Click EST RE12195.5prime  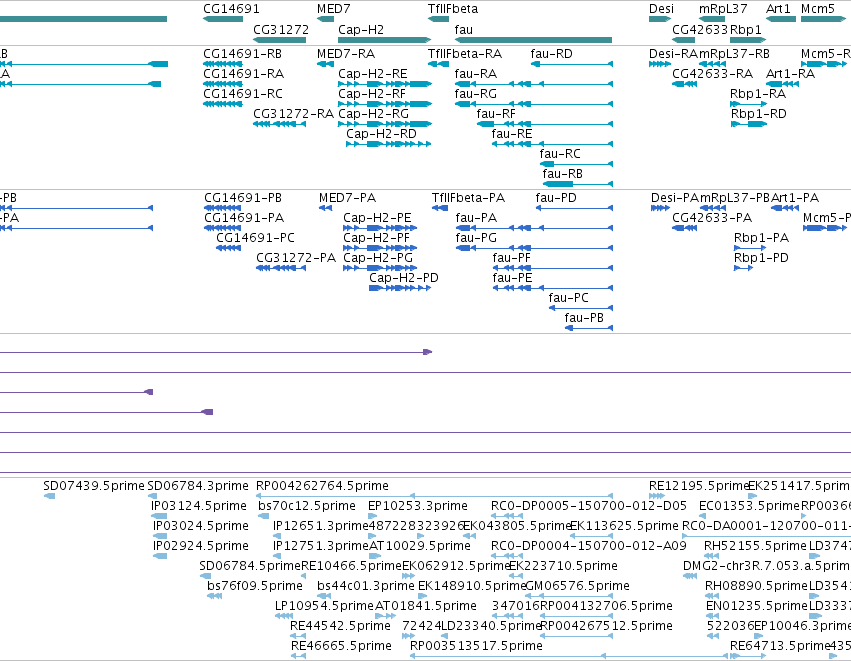[699, 486]
